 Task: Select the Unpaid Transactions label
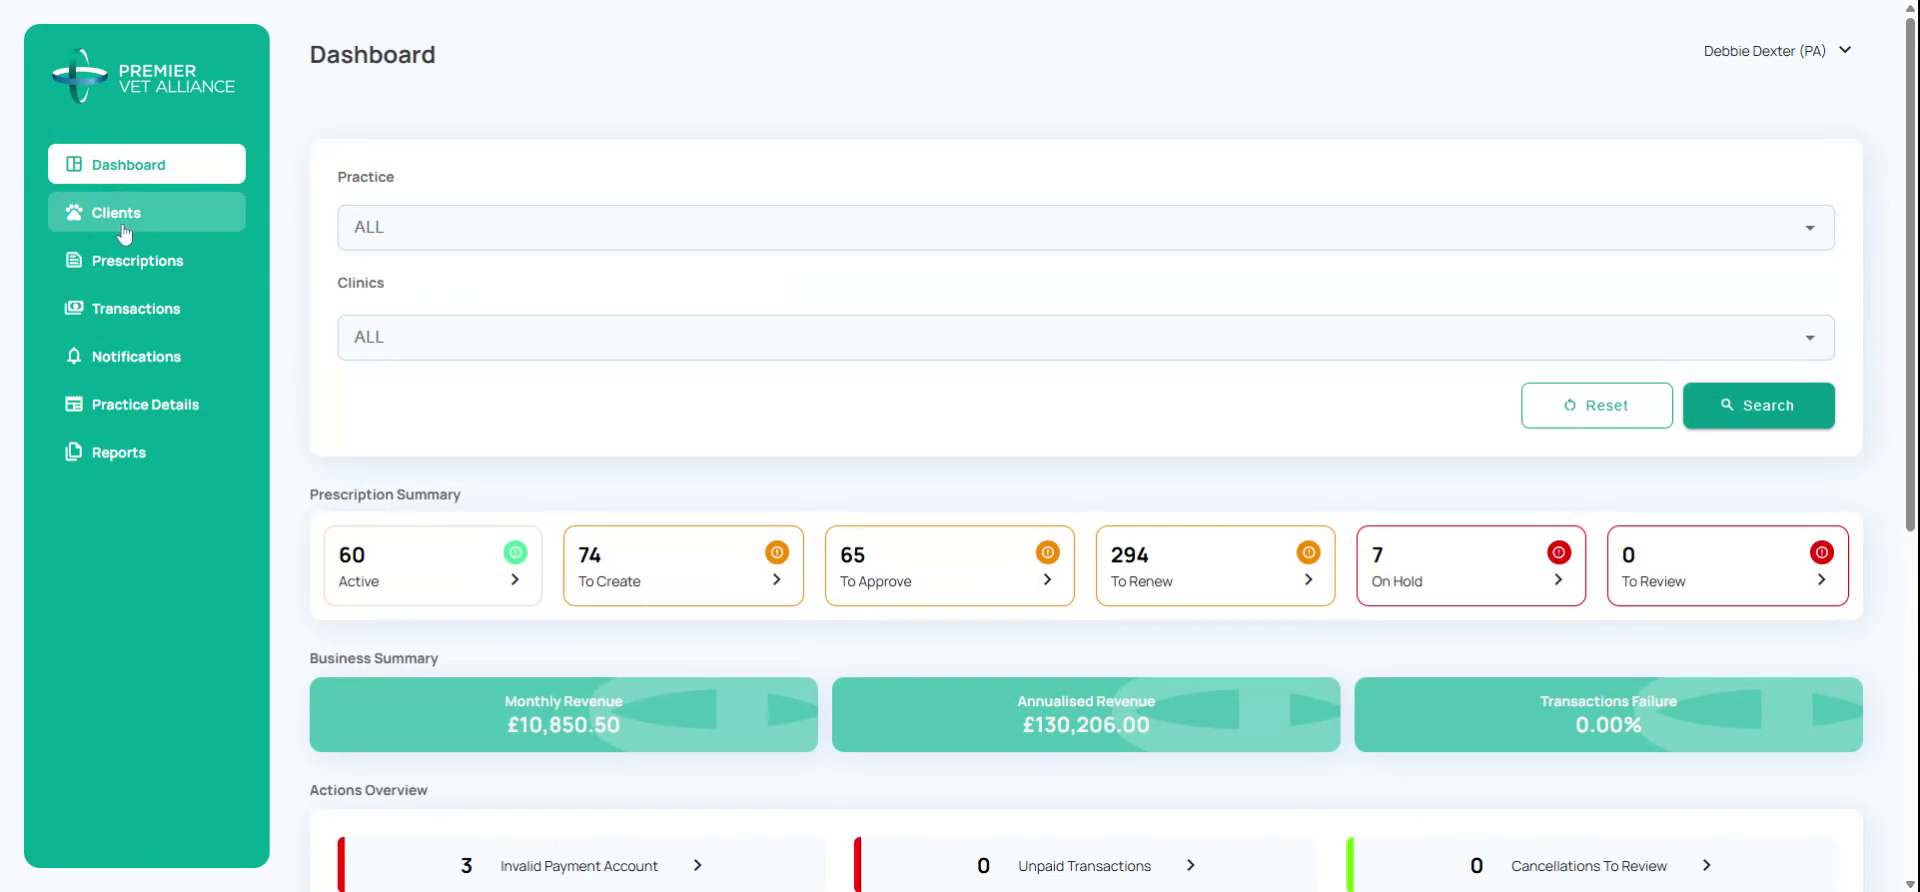pos(1085,866)
